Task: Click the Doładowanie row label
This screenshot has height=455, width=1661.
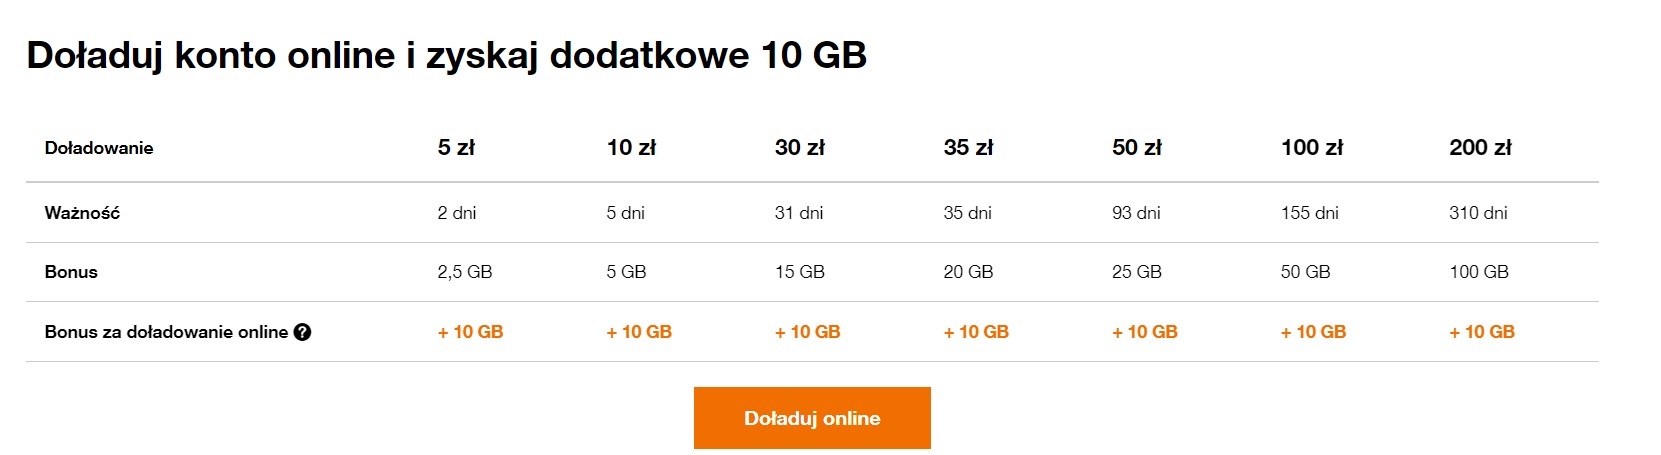Action: [99, 148]
